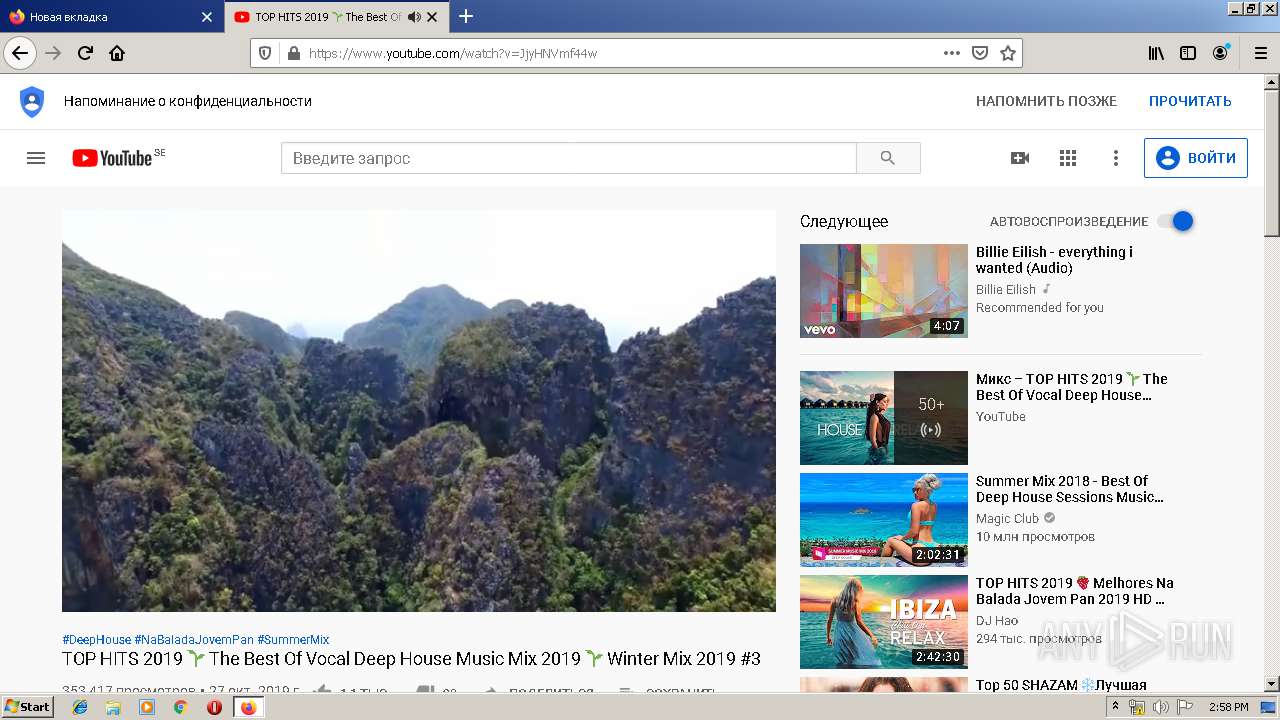This screenshot has width=1280, height=720.
Task: Focus the Введите запрос search field
Action: point(568,158)
